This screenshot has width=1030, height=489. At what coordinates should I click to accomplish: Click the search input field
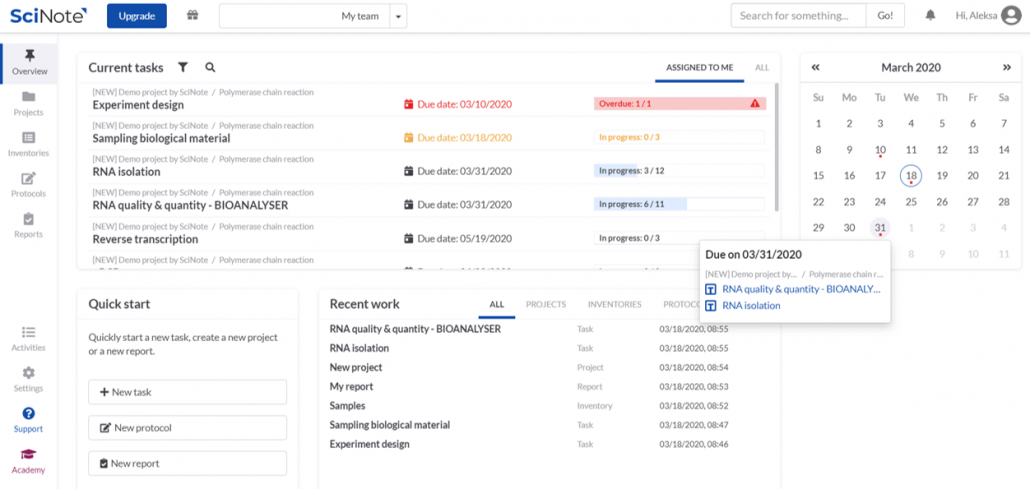click(x=798, y=16)
